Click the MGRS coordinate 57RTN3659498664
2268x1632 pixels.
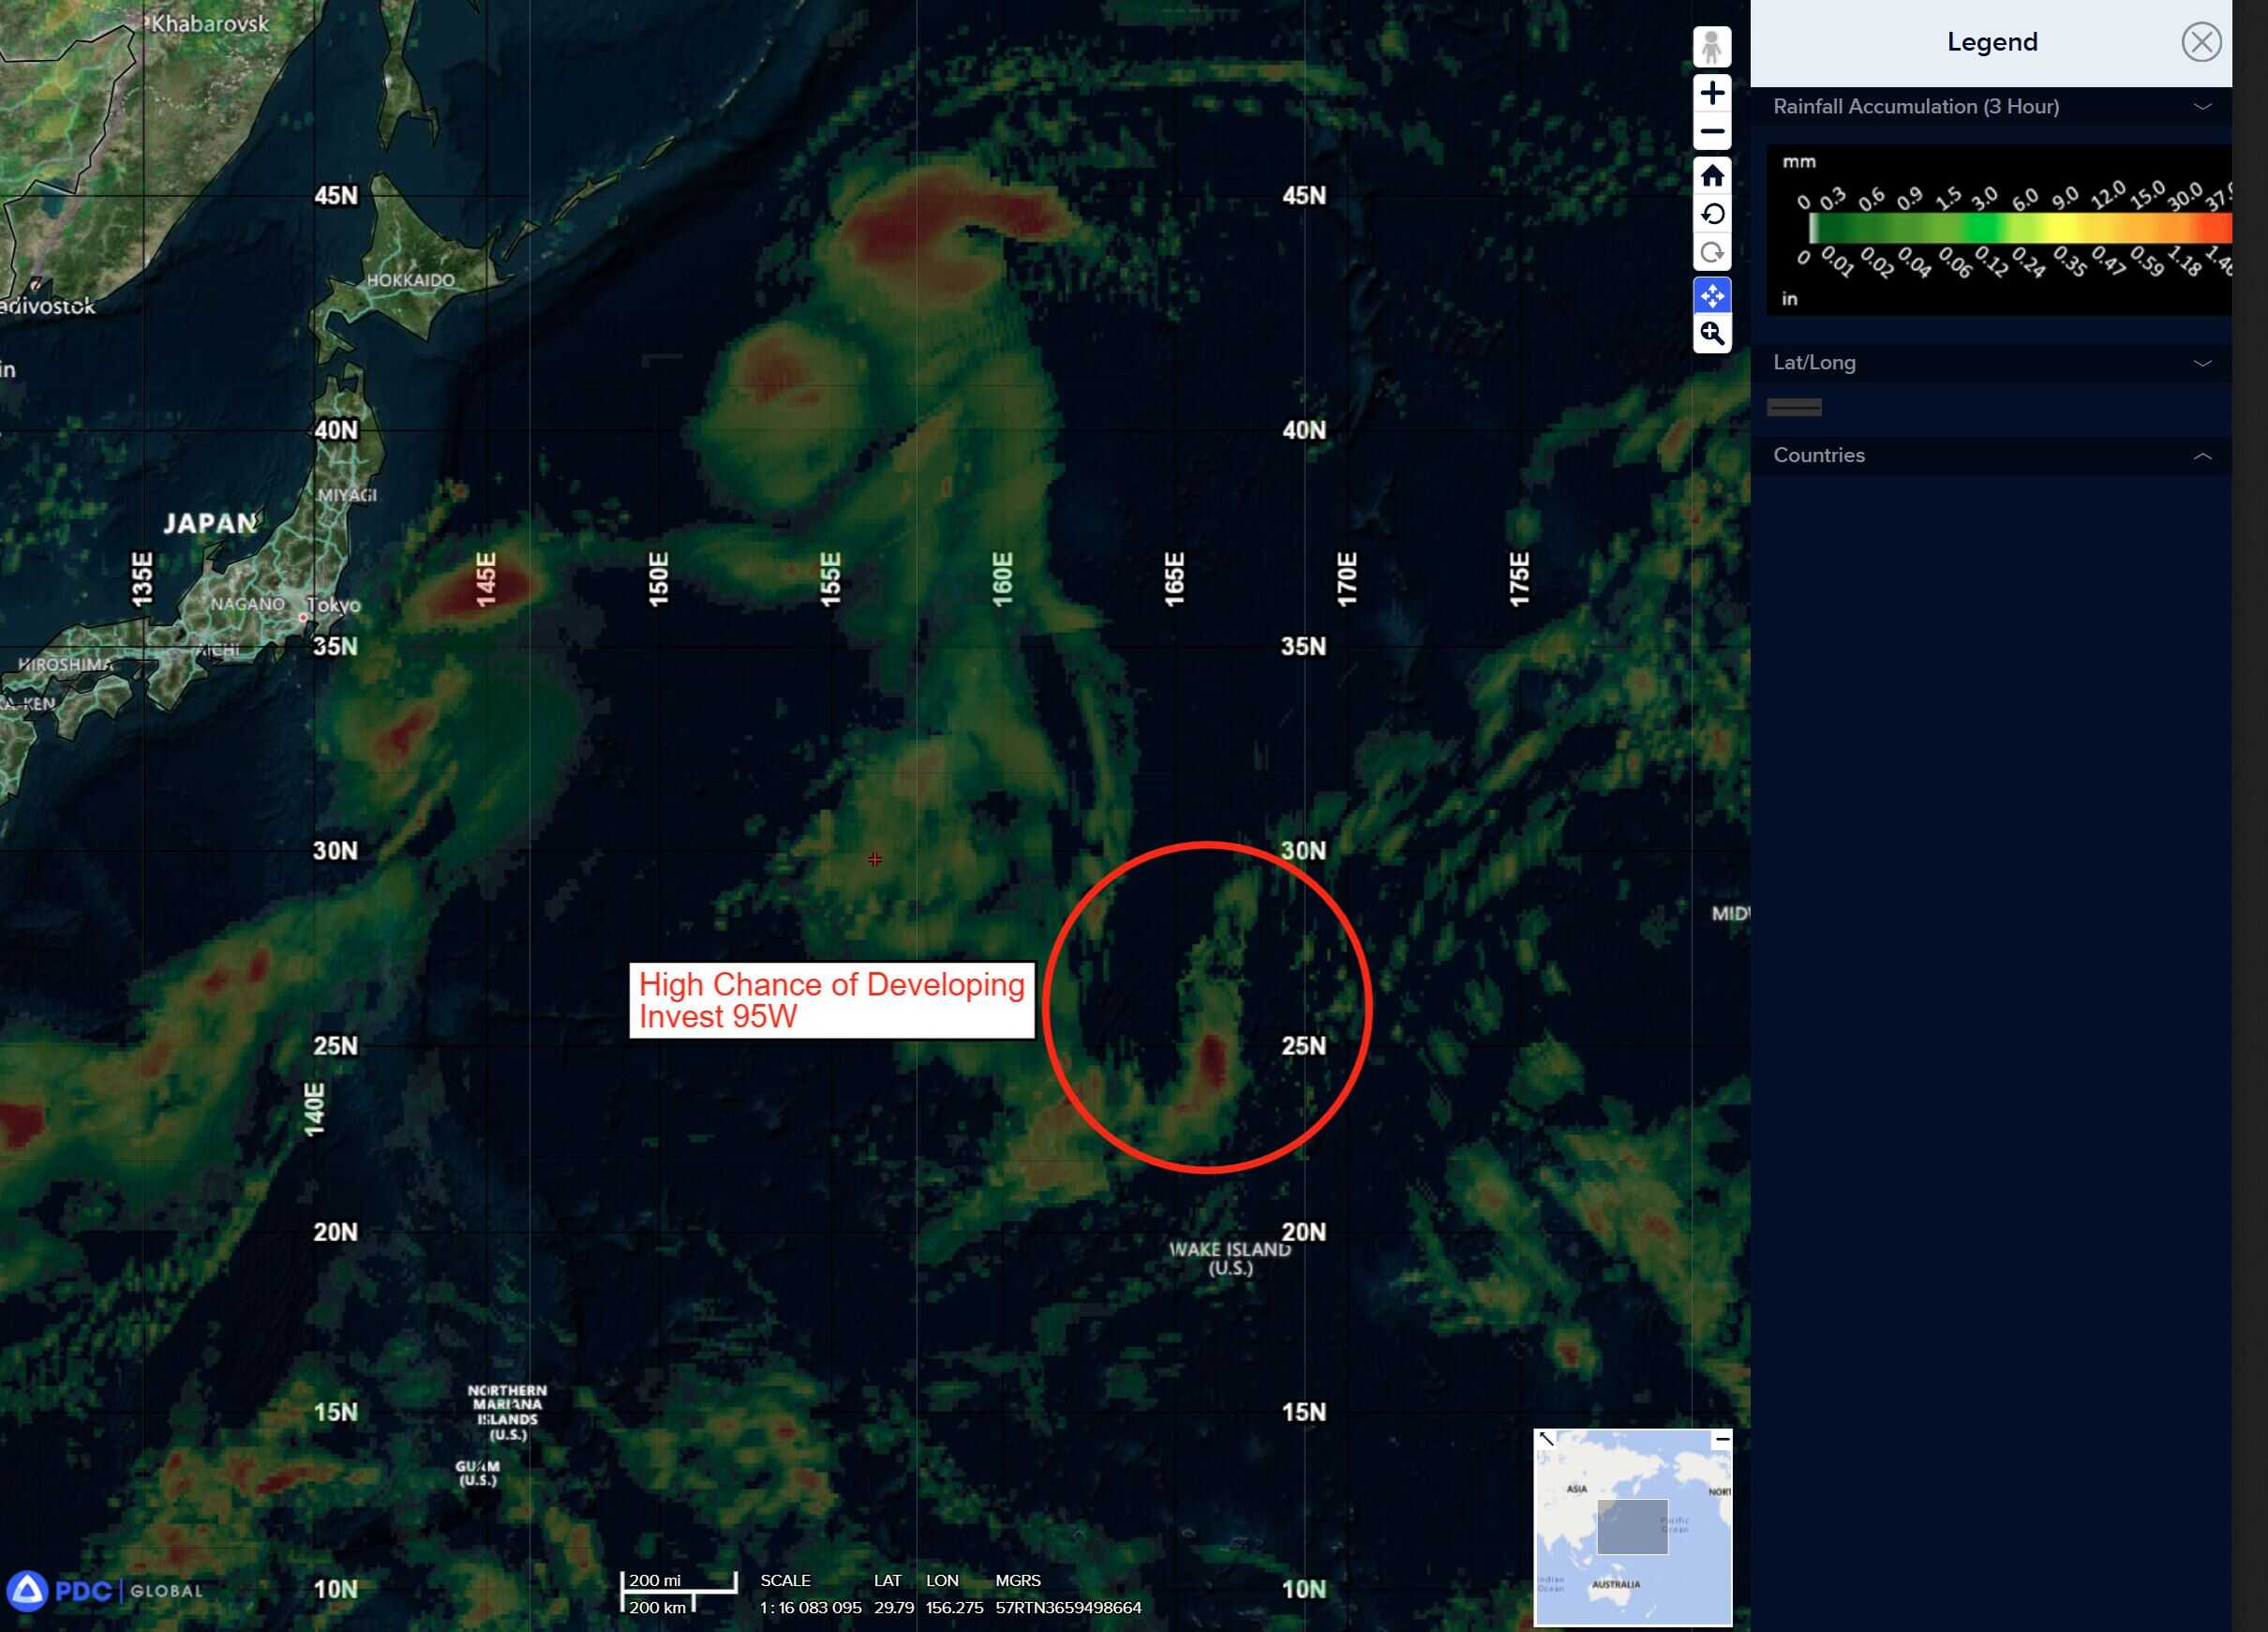1068,1608
